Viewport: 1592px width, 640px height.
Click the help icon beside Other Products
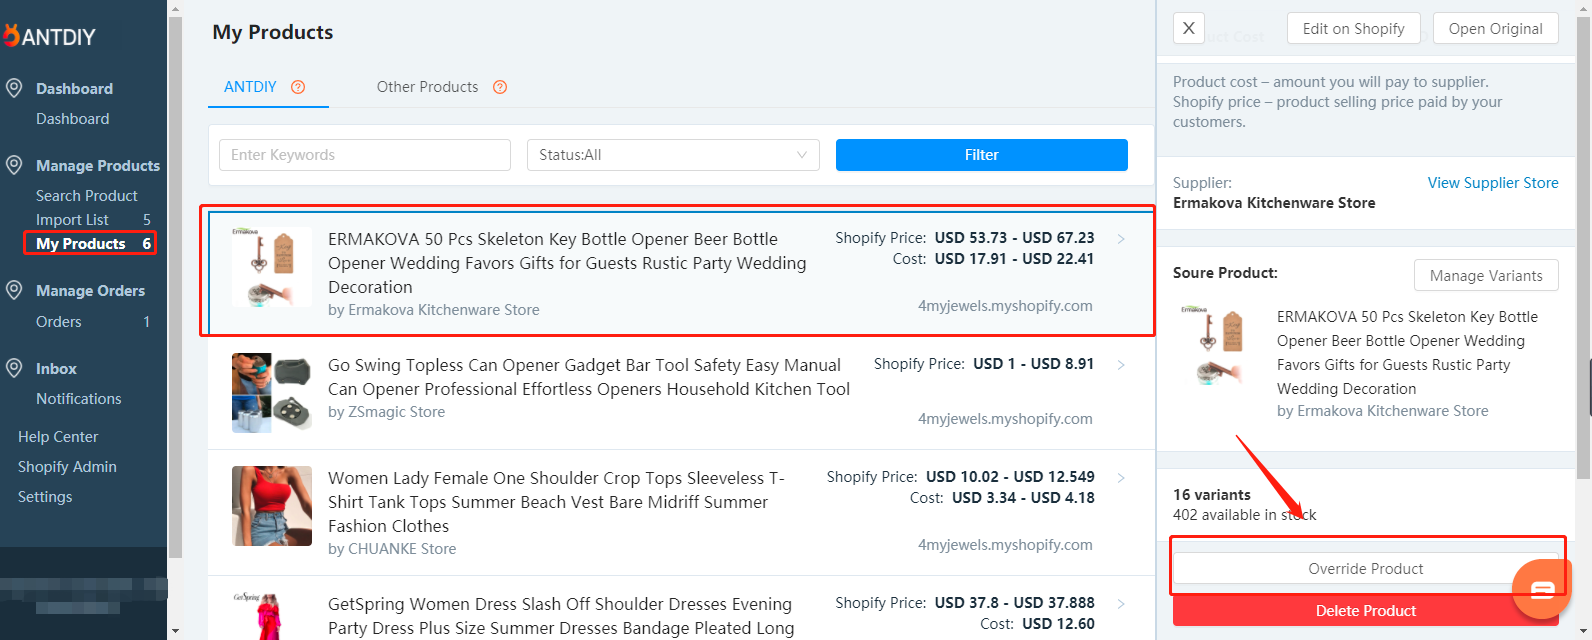pos(500,87)
